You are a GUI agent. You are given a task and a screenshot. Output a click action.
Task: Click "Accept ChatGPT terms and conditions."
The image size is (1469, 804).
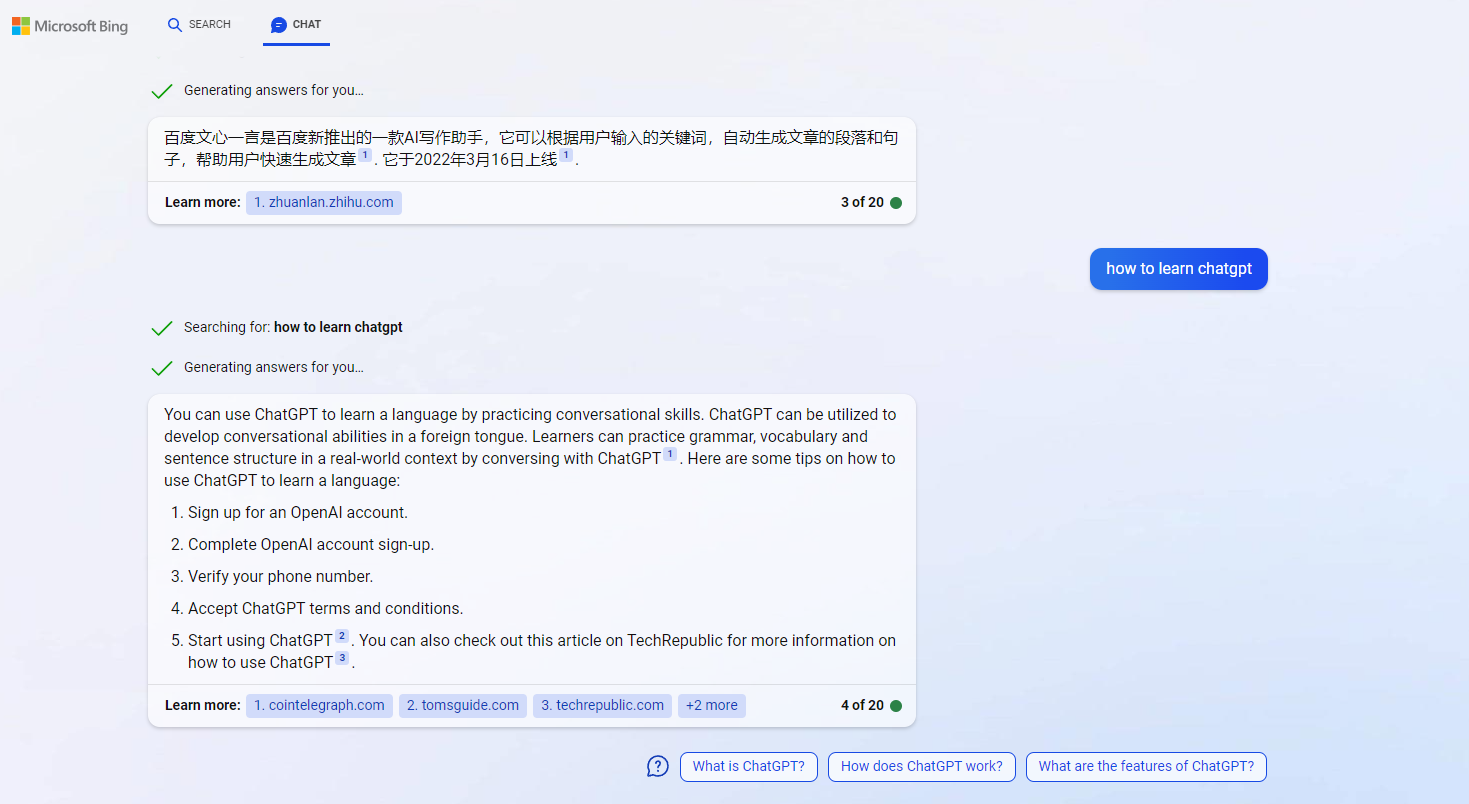(325, 608)
